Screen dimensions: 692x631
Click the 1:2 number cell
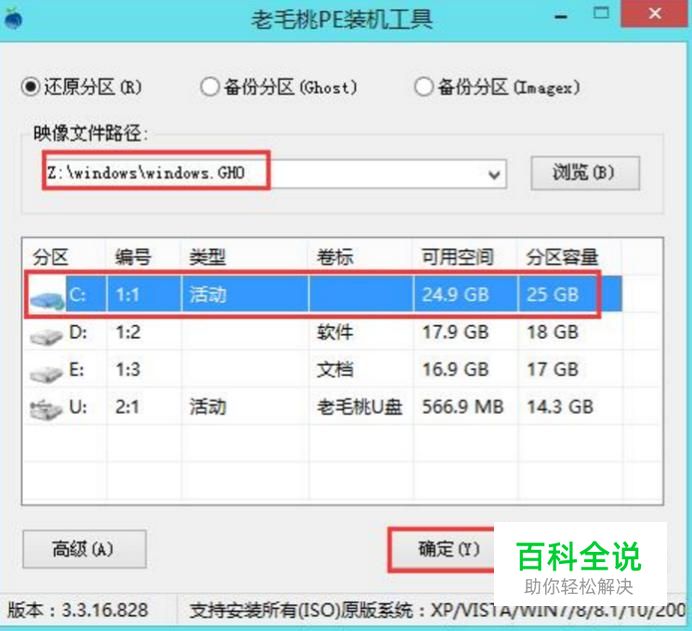click(128, 332)
